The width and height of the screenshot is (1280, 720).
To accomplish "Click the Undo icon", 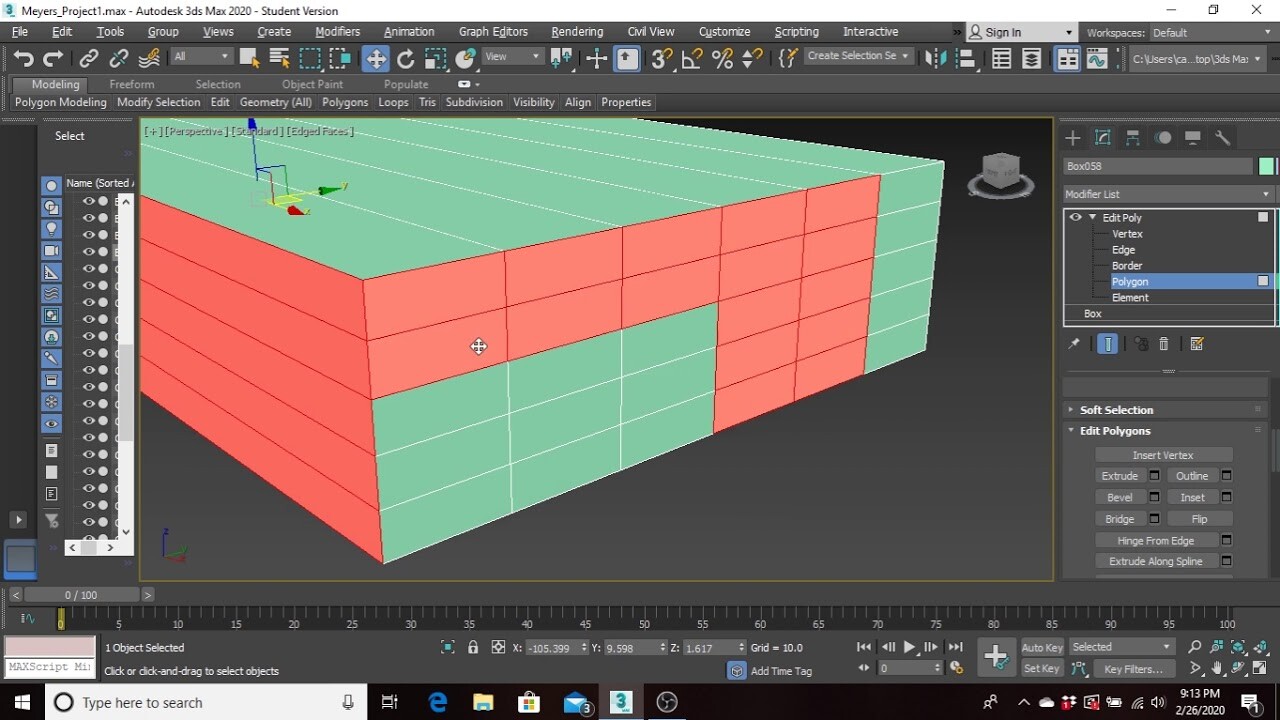I will (22, 57).
